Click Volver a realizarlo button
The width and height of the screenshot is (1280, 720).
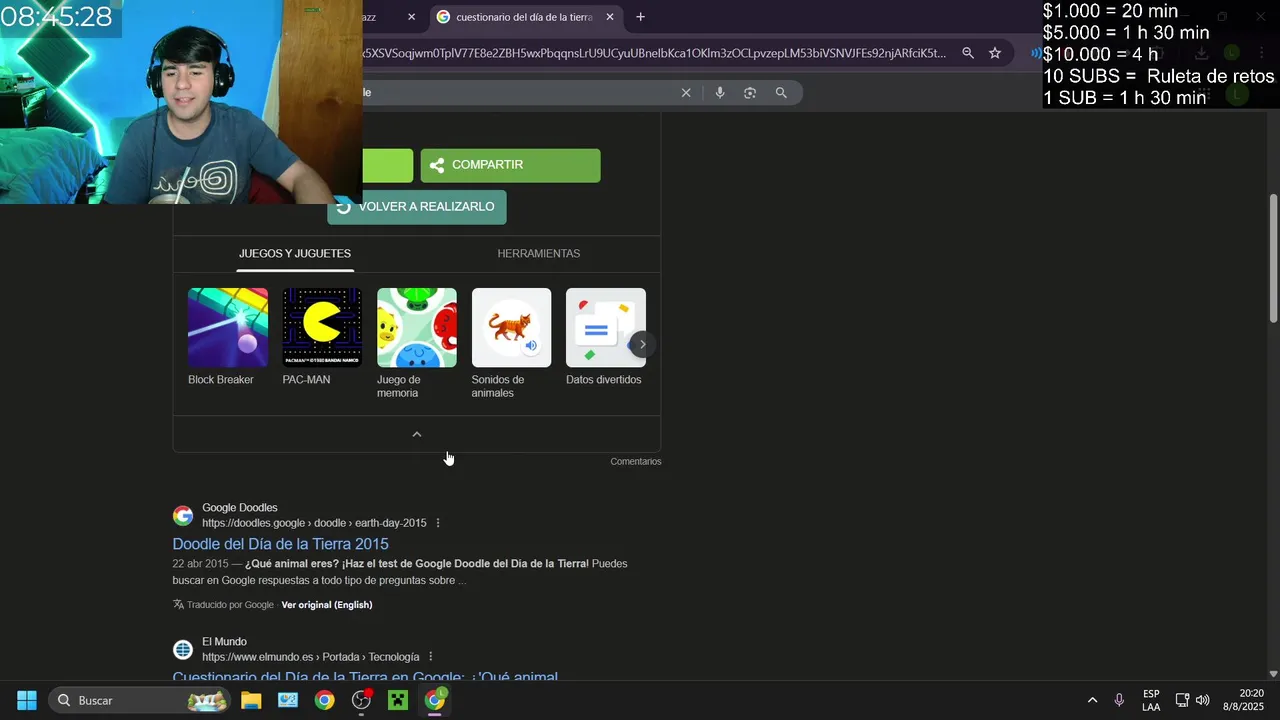click(417, 207)
